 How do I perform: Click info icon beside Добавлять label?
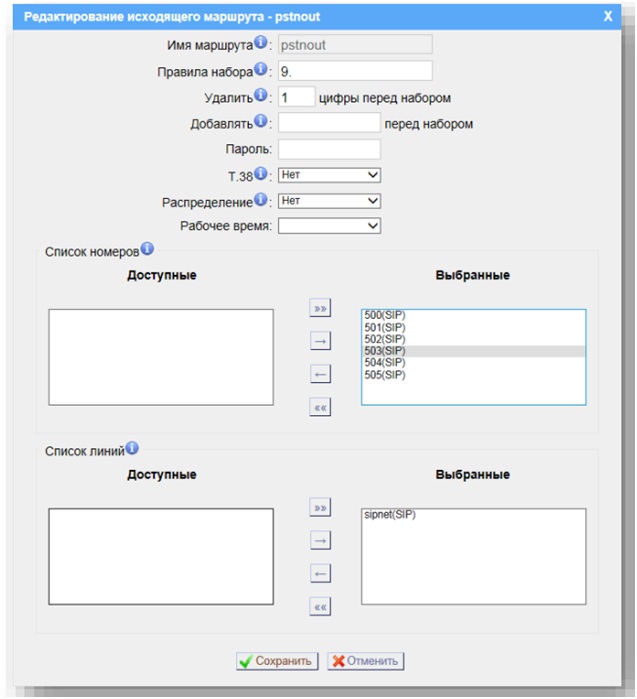coord(260,122)
